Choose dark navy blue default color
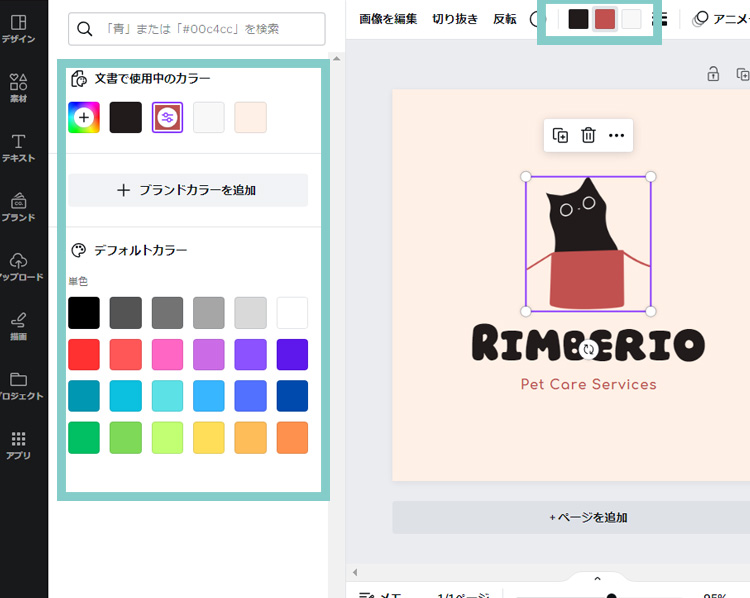The width and height of the screenshot is (750, 598). [x=292, y=396]
